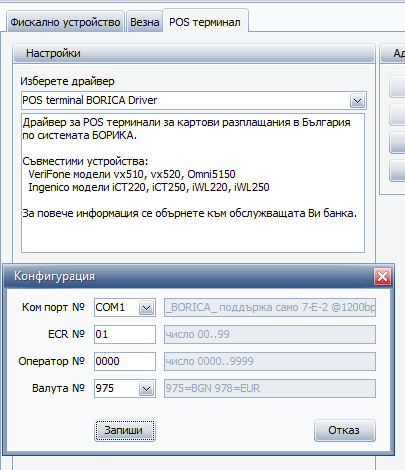Click the 'Валута №' label

(58, 388)
